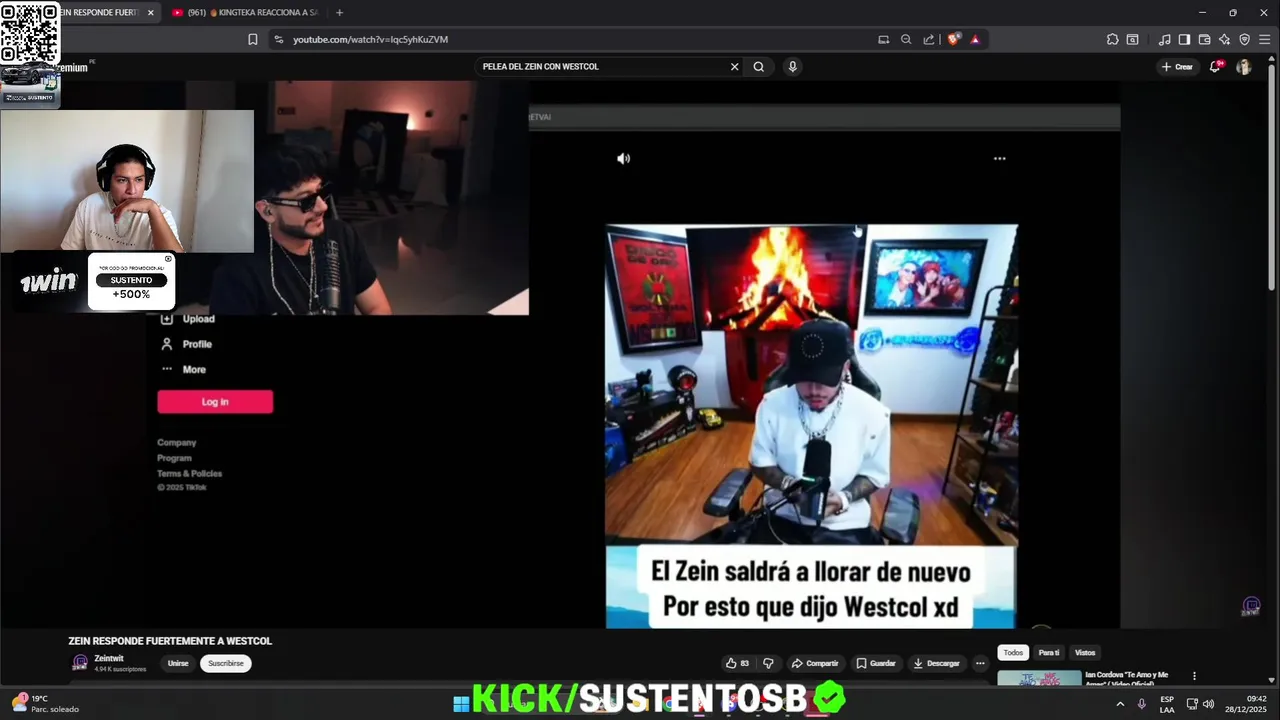Close the 1win Sustento promo ad

[168, 259]
